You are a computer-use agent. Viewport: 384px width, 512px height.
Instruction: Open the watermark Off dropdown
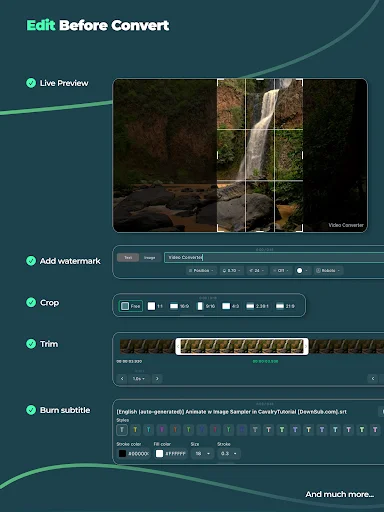tap(281, 271)
